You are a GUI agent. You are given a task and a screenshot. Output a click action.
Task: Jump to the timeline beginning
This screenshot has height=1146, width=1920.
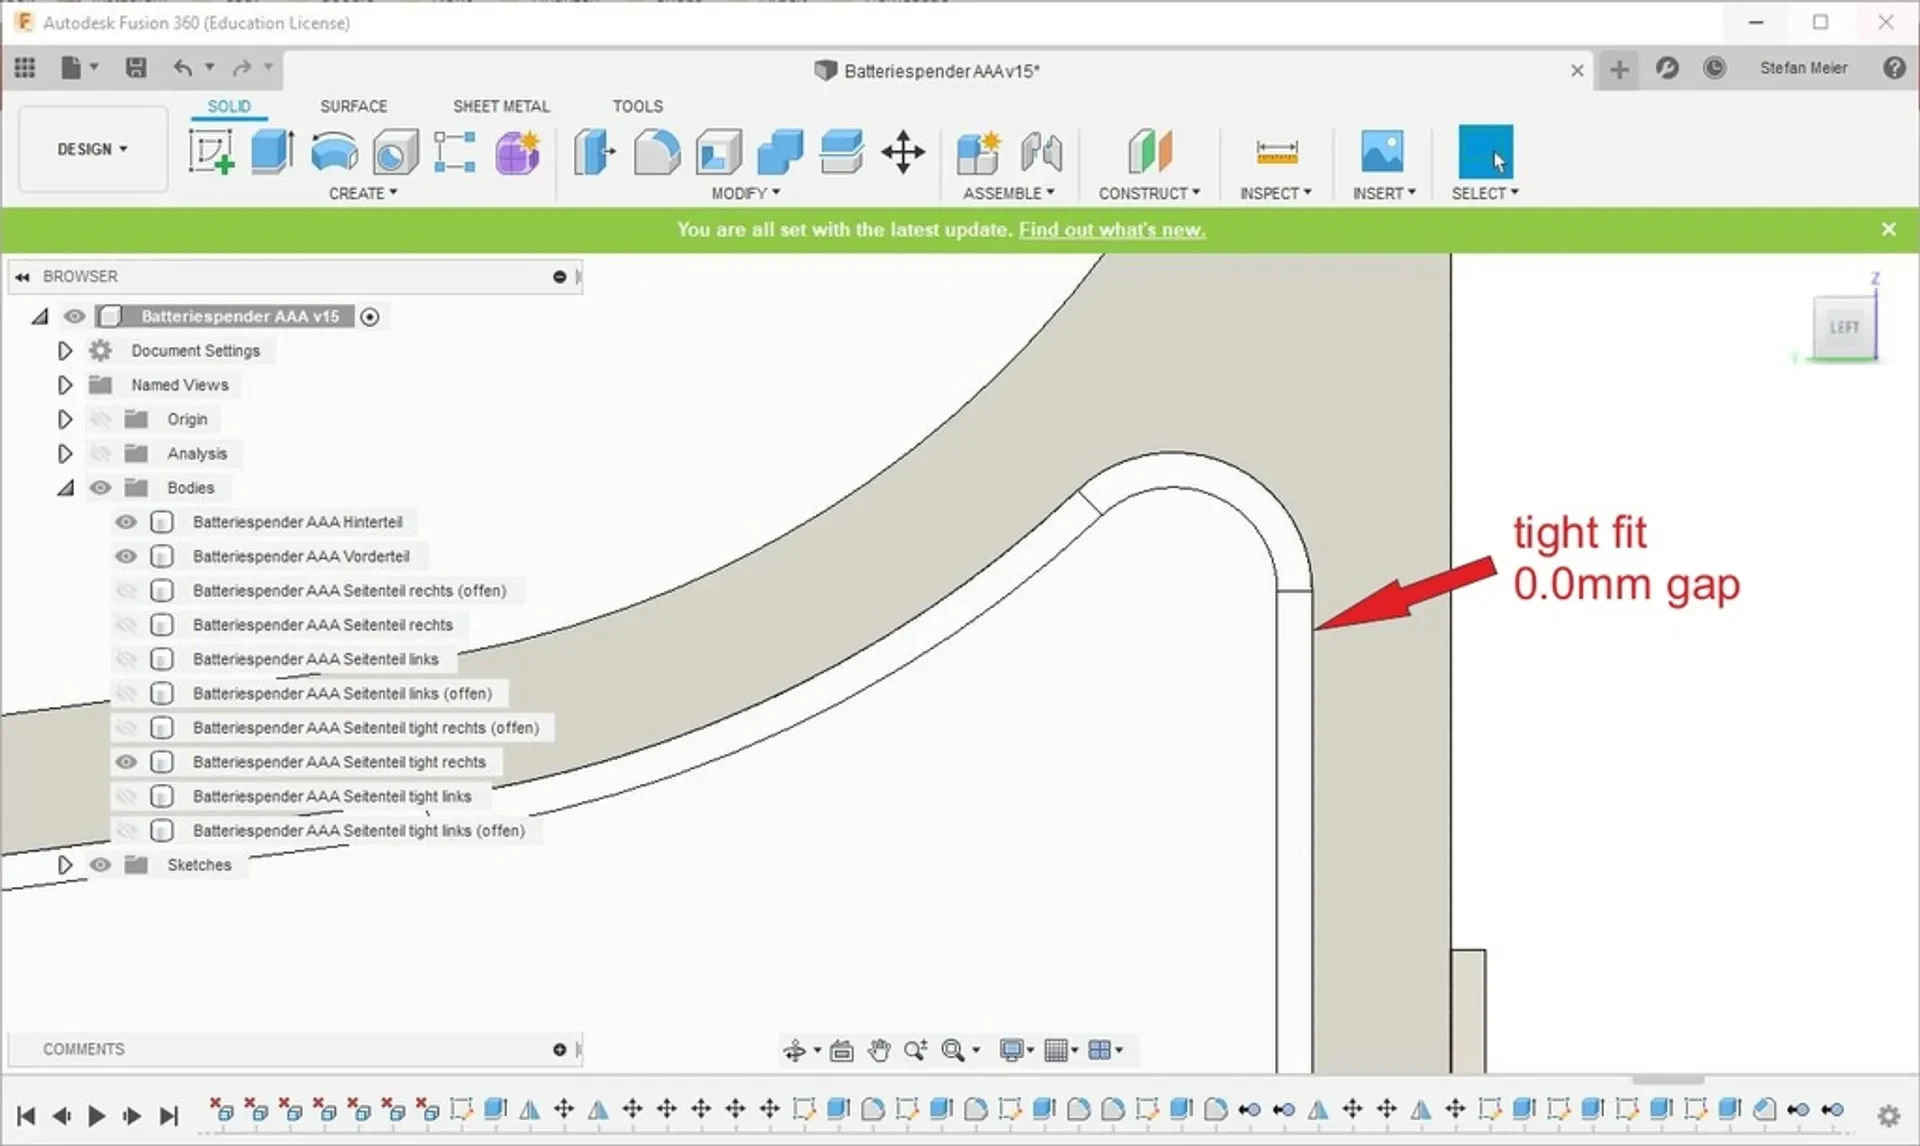26,1116
